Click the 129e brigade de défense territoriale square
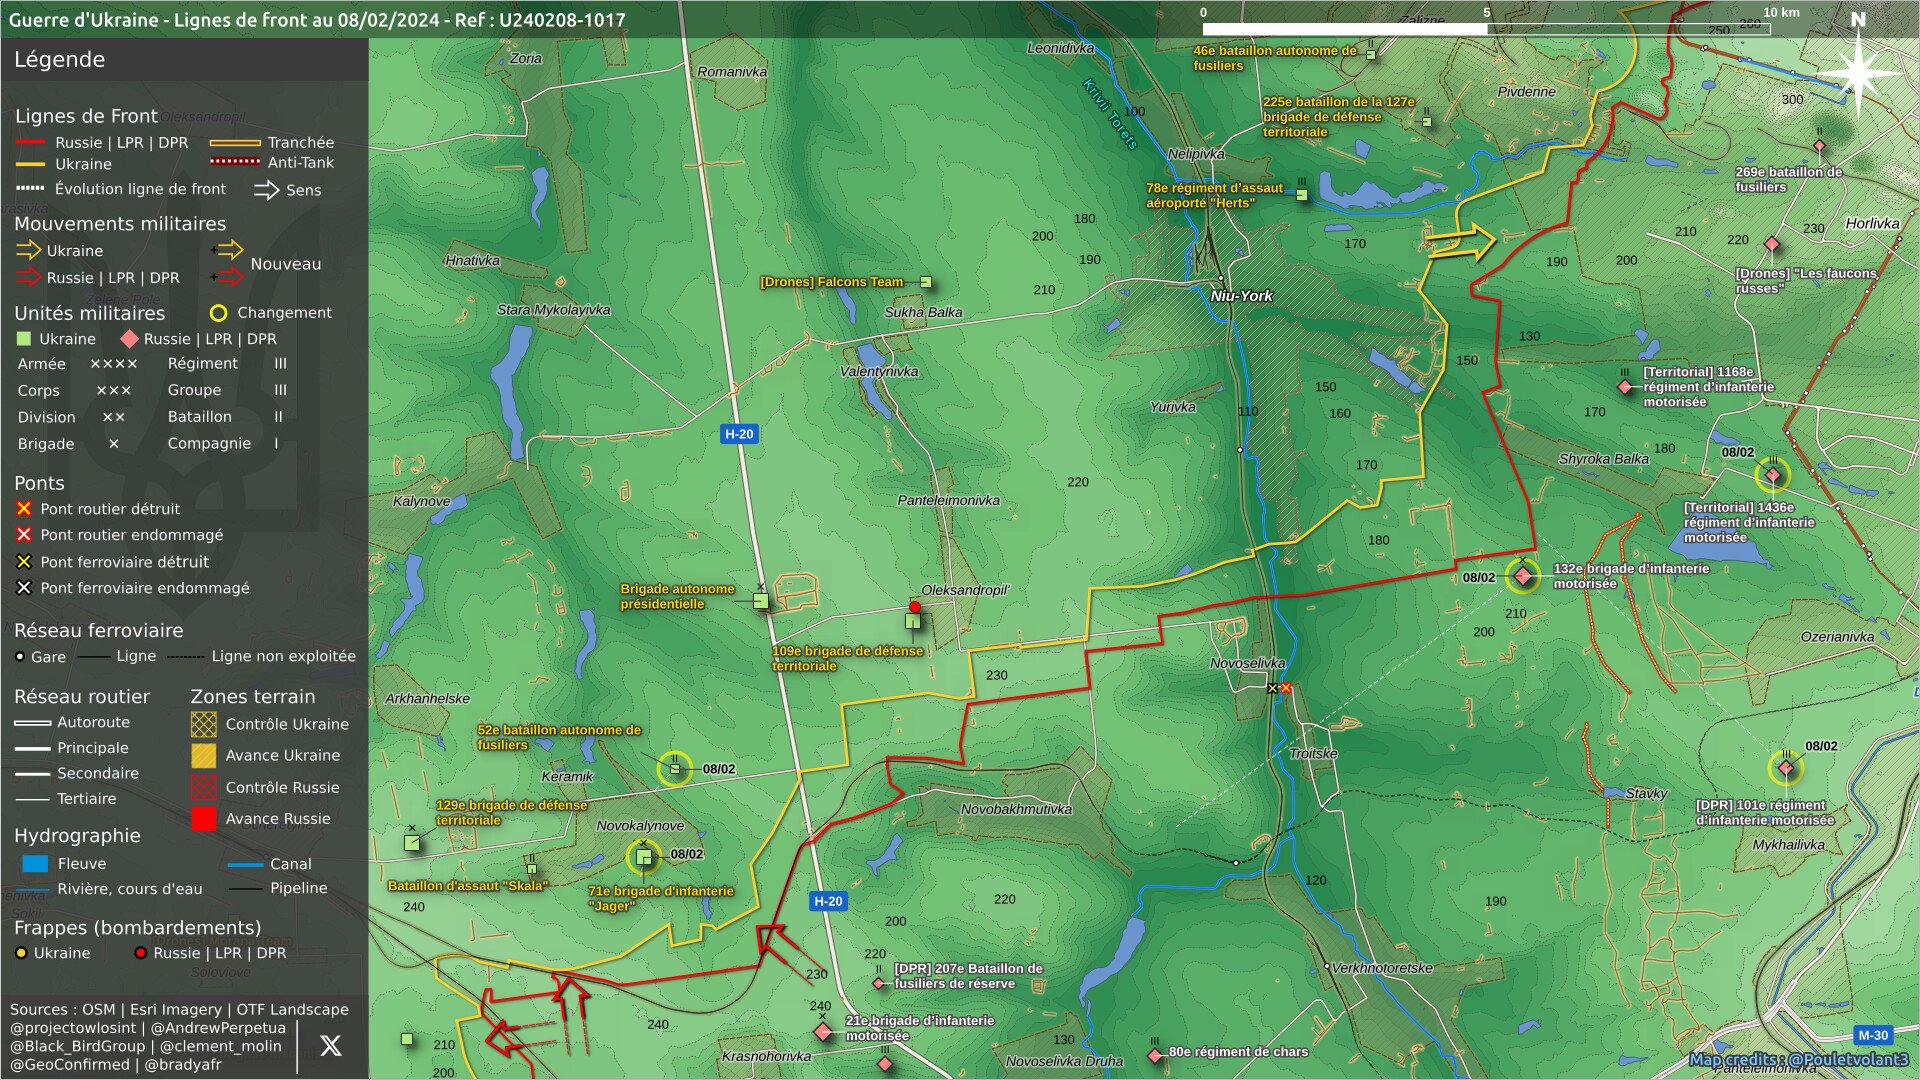1920x1080 pixels. [x=412, y=843]
